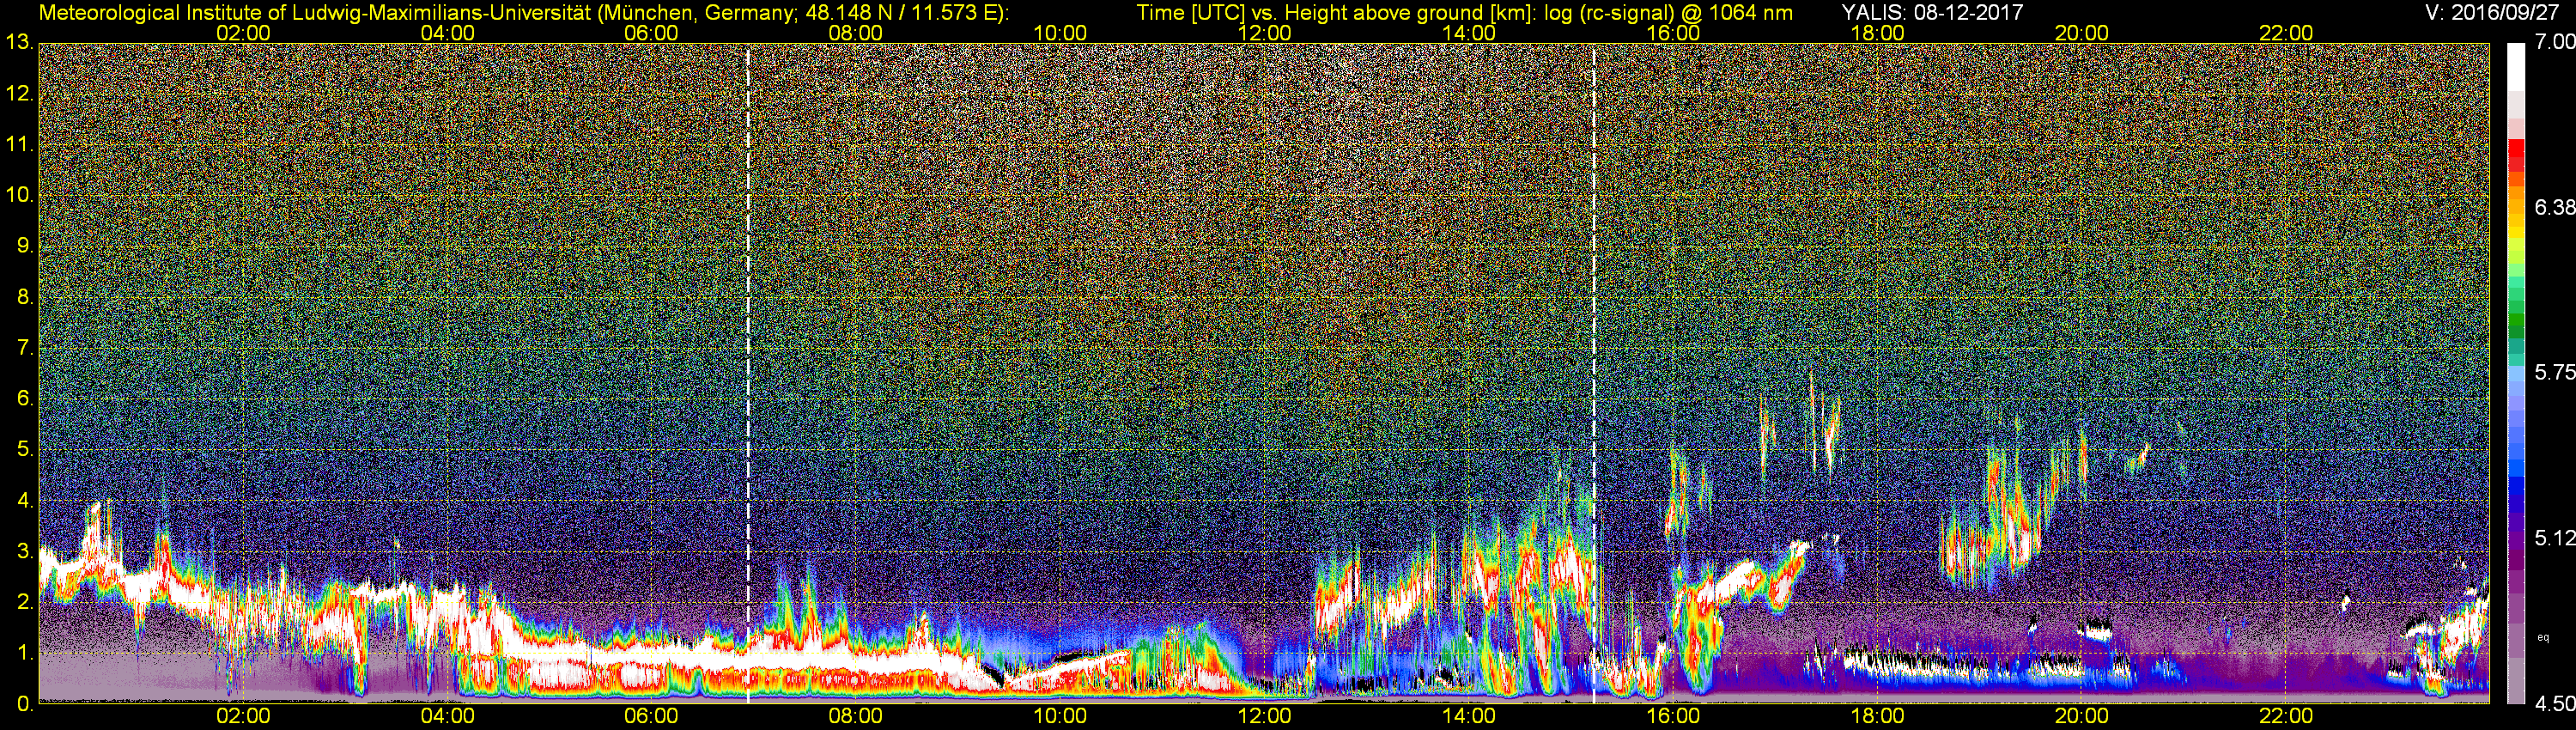The image size is (2576, 730).
Task: Click the 13 km label on the height axis
Action: 18,42
